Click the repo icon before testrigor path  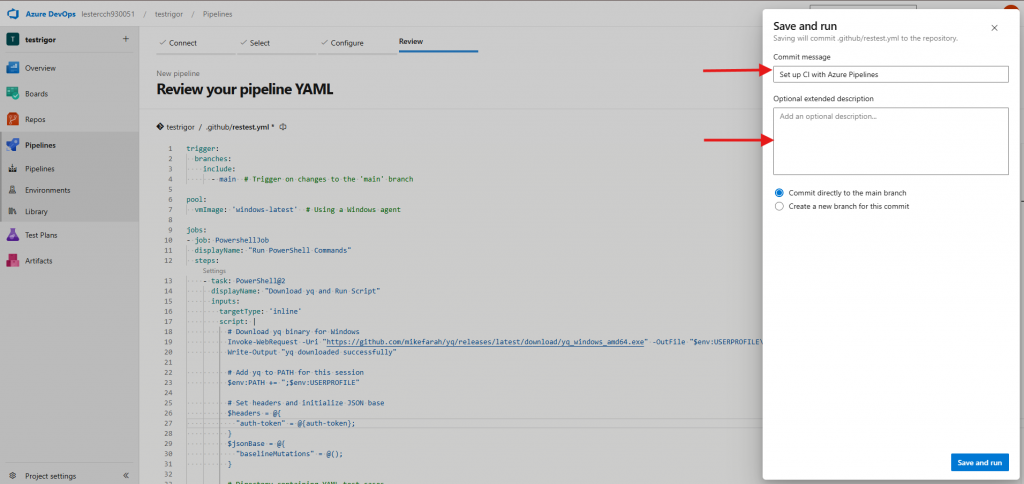[160, 127]
